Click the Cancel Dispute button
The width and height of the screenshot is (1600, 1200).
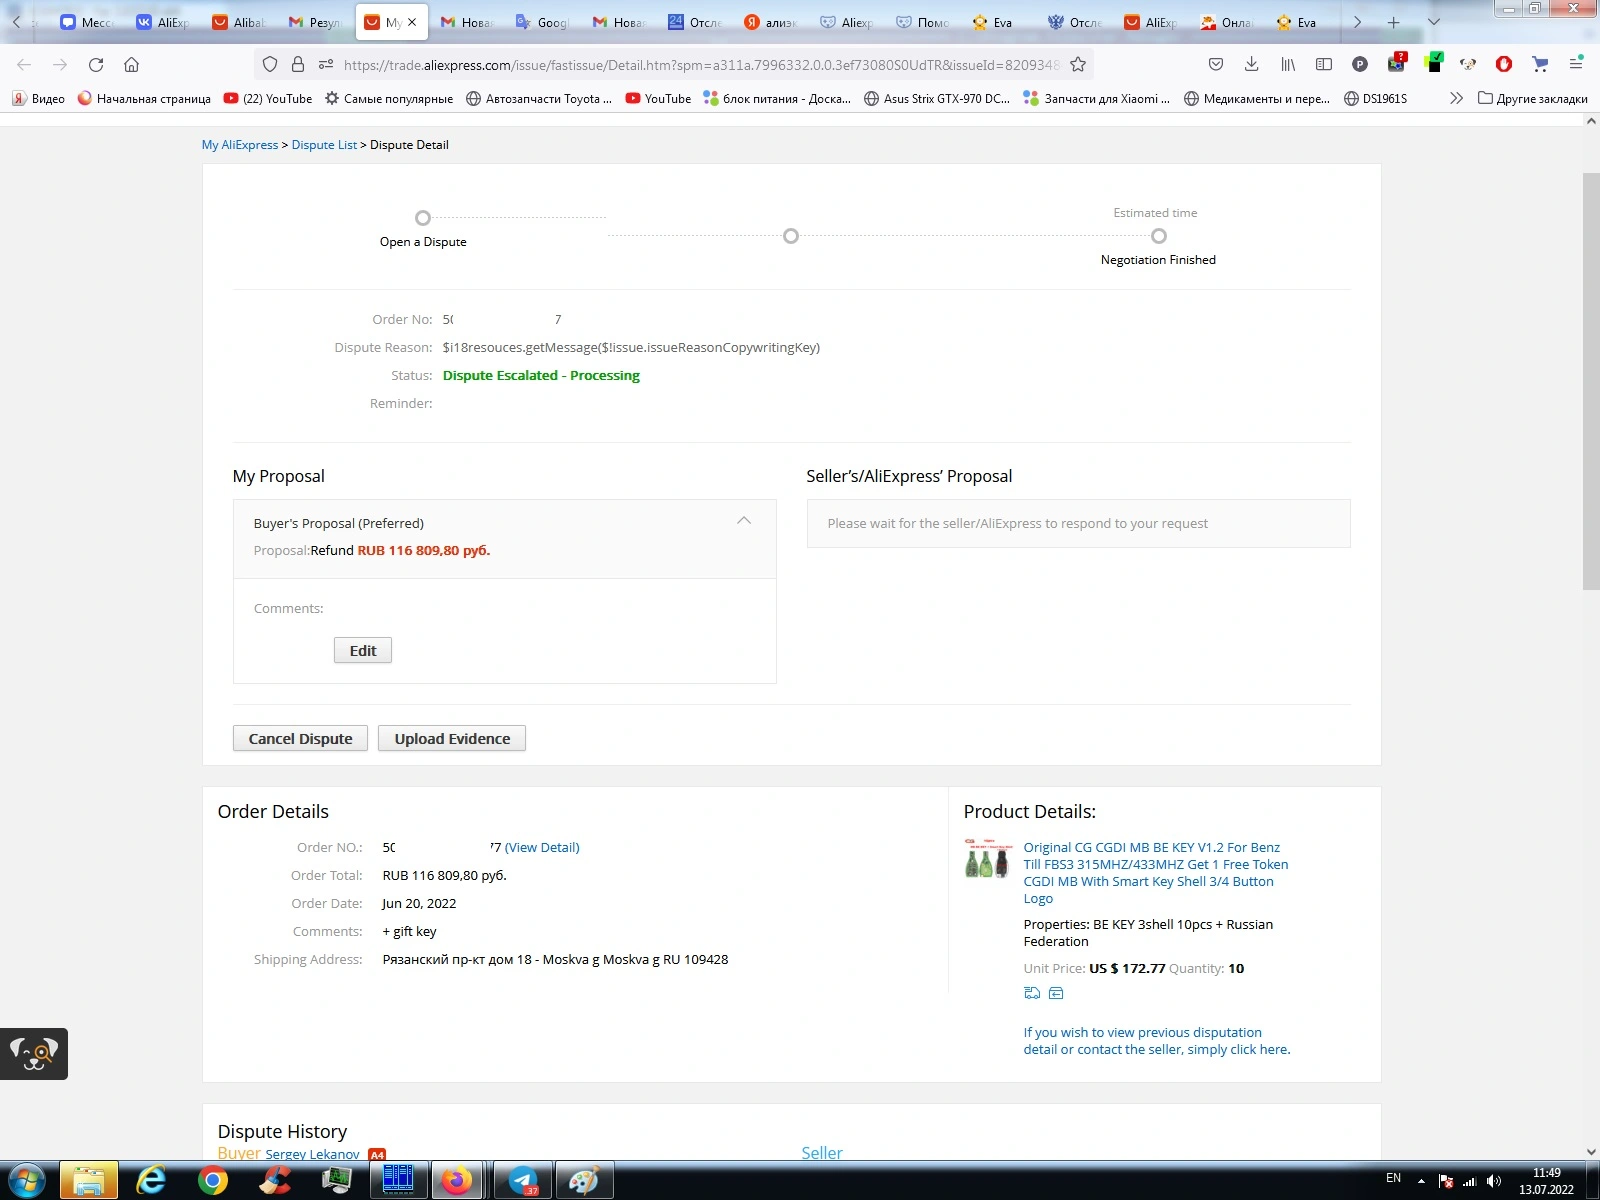300,738
